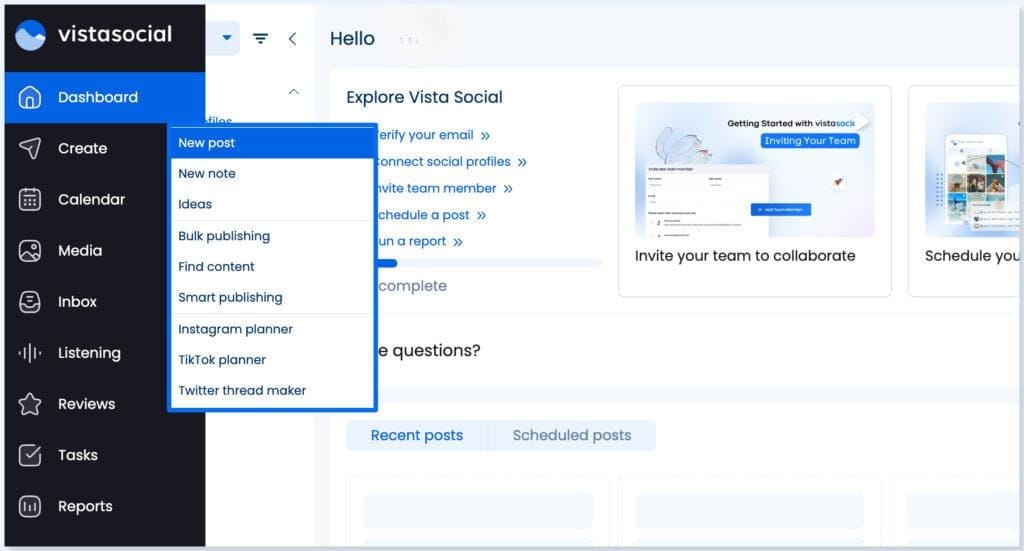The image size is (1024, 551).
Task: Click the Run a report link
Action: click(x=421, y=242)
